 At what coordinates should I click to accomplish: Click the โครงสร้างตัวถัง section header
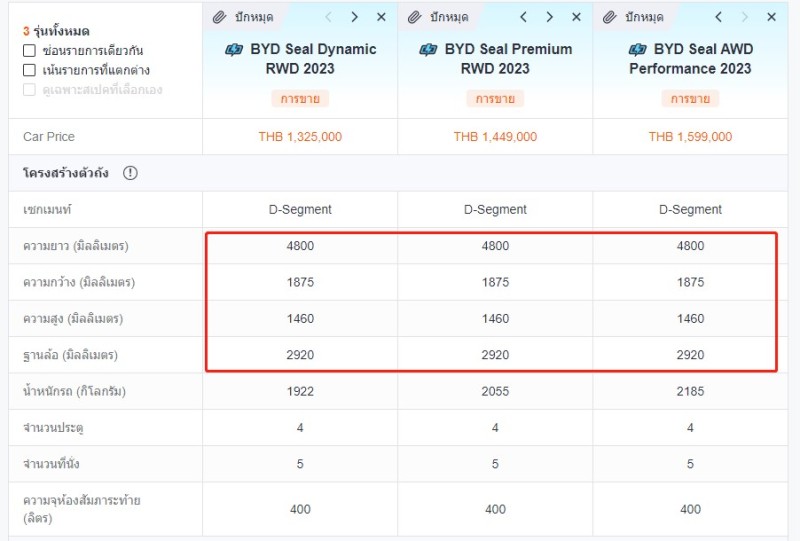pyautogui.click(x=66, y=173)
